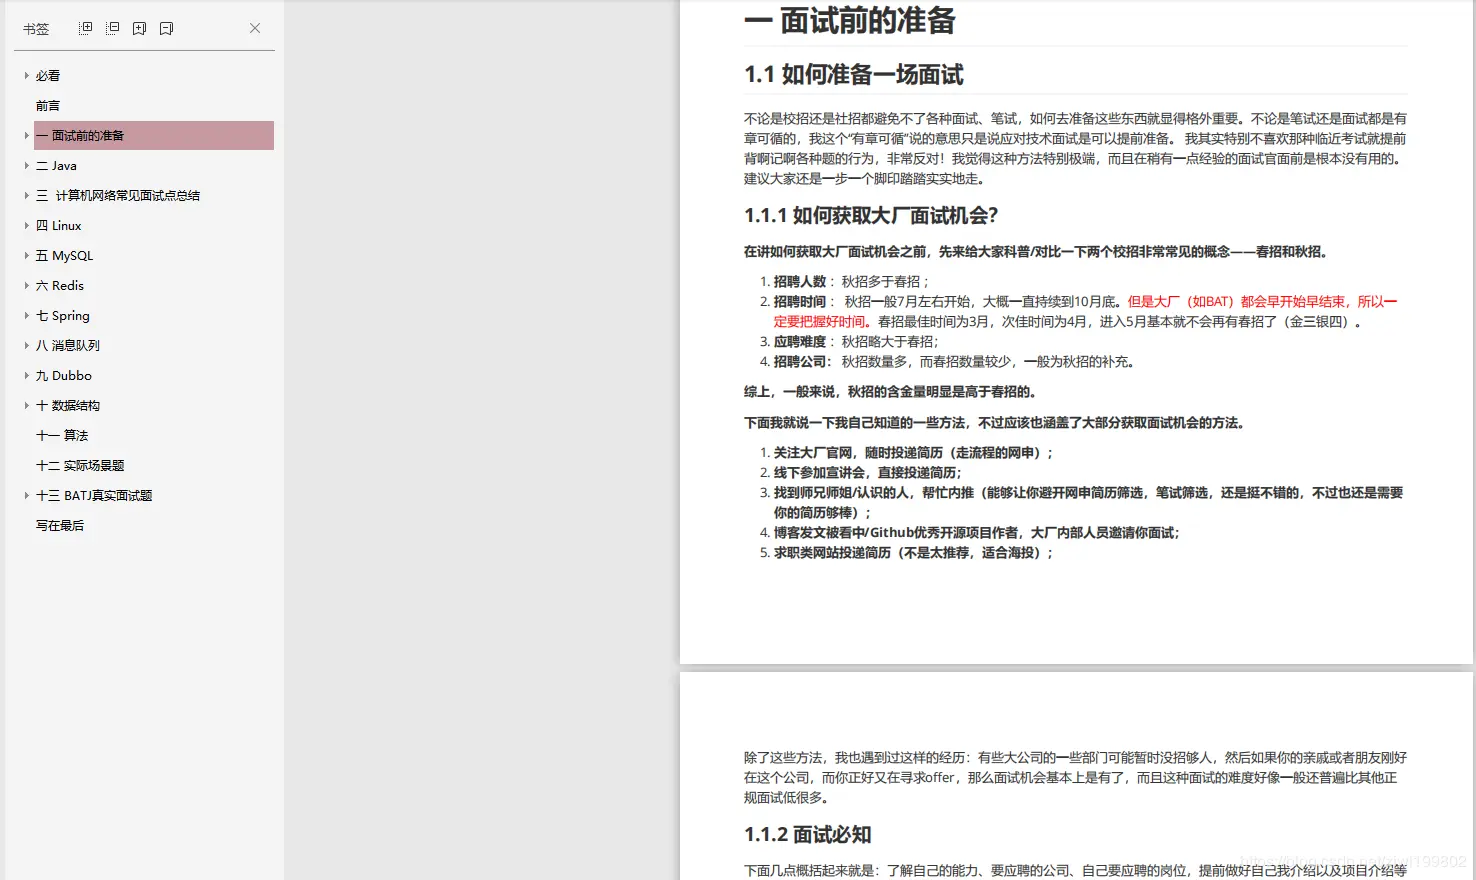
Task: Select the 写在最后 bookmark
Action: 60,525
